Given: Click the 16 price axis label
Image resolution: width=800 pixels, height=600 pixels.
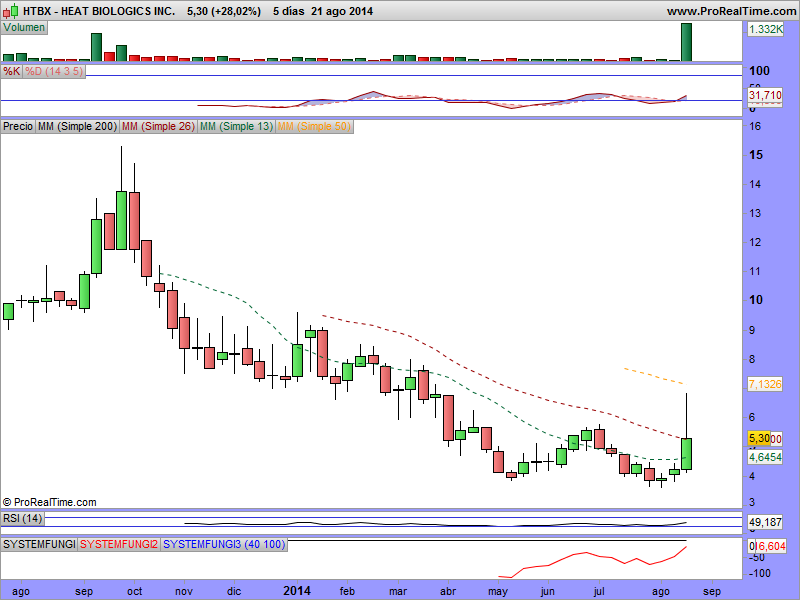Looking at the screenshot, I should pos(755,126).
